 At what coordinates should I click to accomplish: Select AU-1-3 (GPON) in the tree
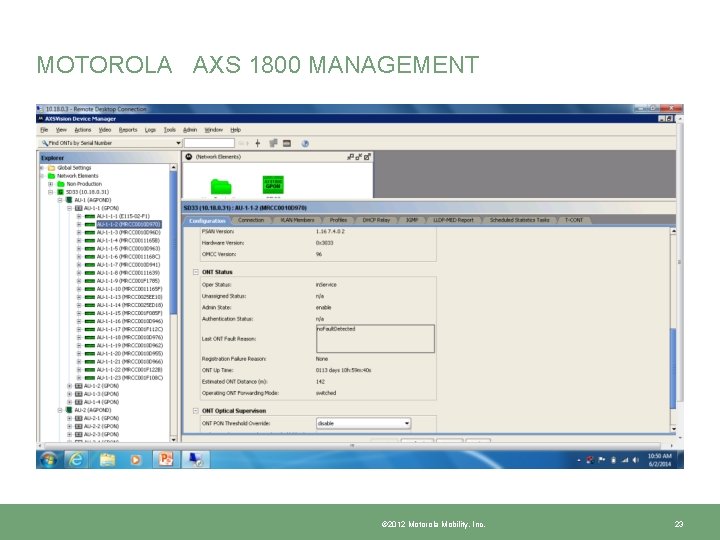point(101,394)
